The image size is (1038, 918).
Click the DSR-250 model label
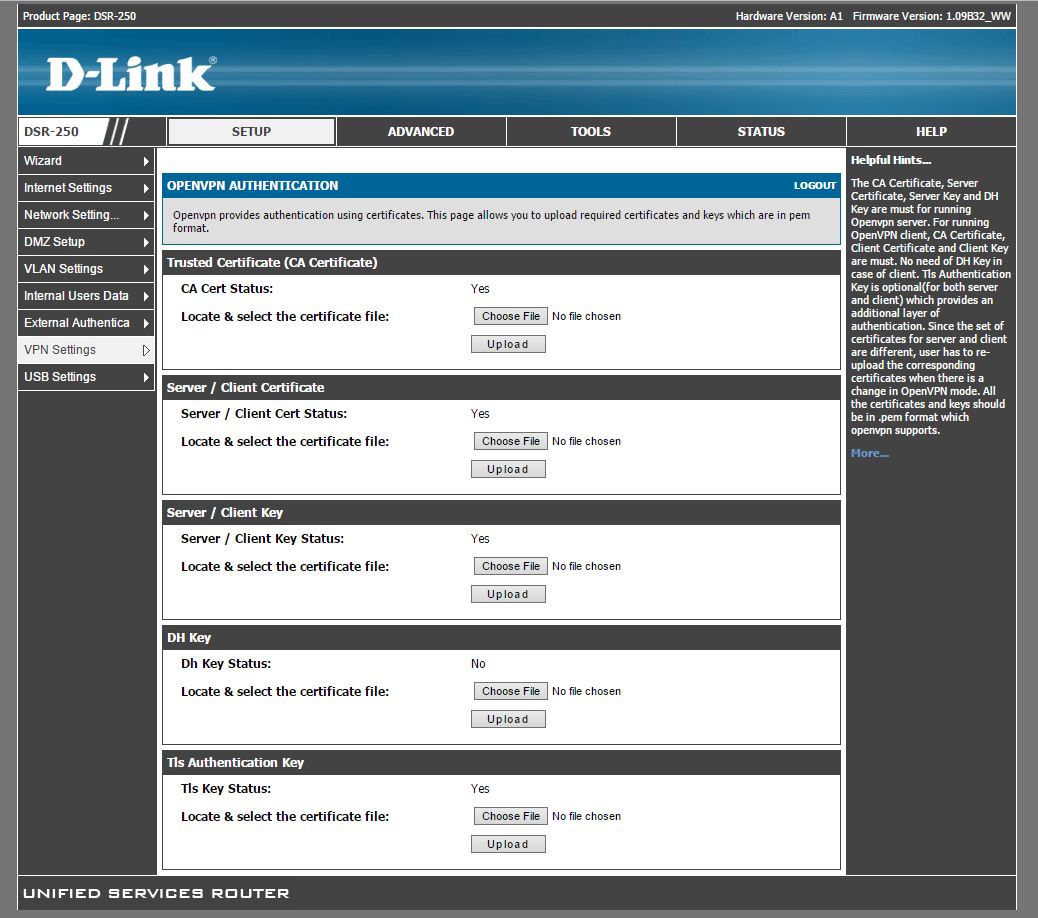click(x=52, y=131)
